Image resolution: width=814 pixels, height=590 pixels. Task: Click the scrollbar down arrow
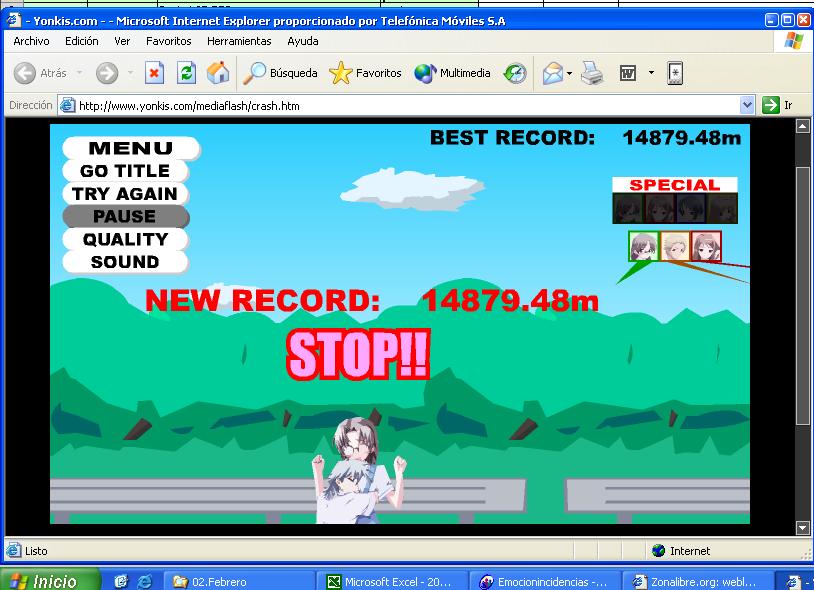click(x=803, y=528)
